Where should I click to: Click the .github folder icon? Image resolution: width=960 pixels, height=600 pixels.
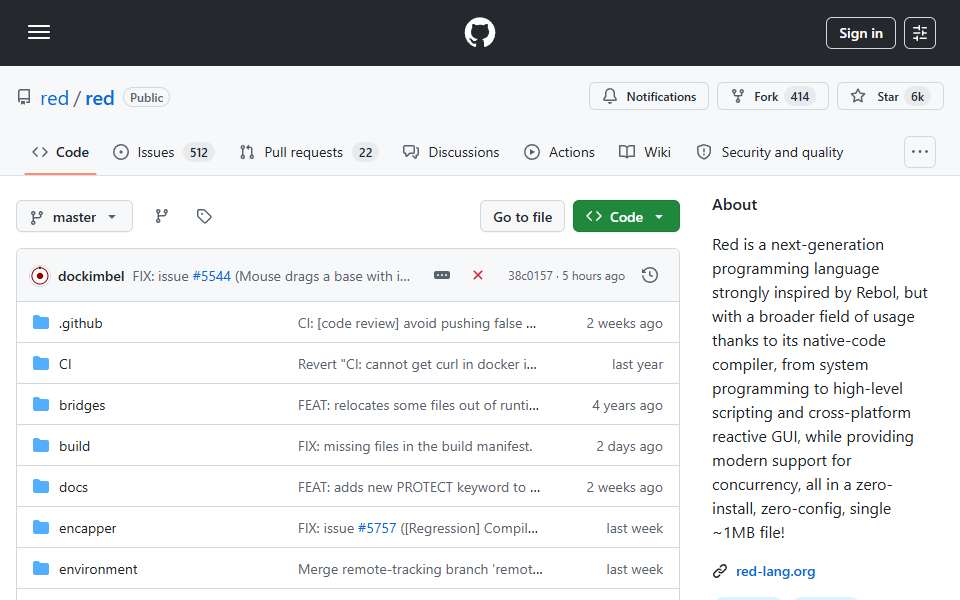[41, 323]
